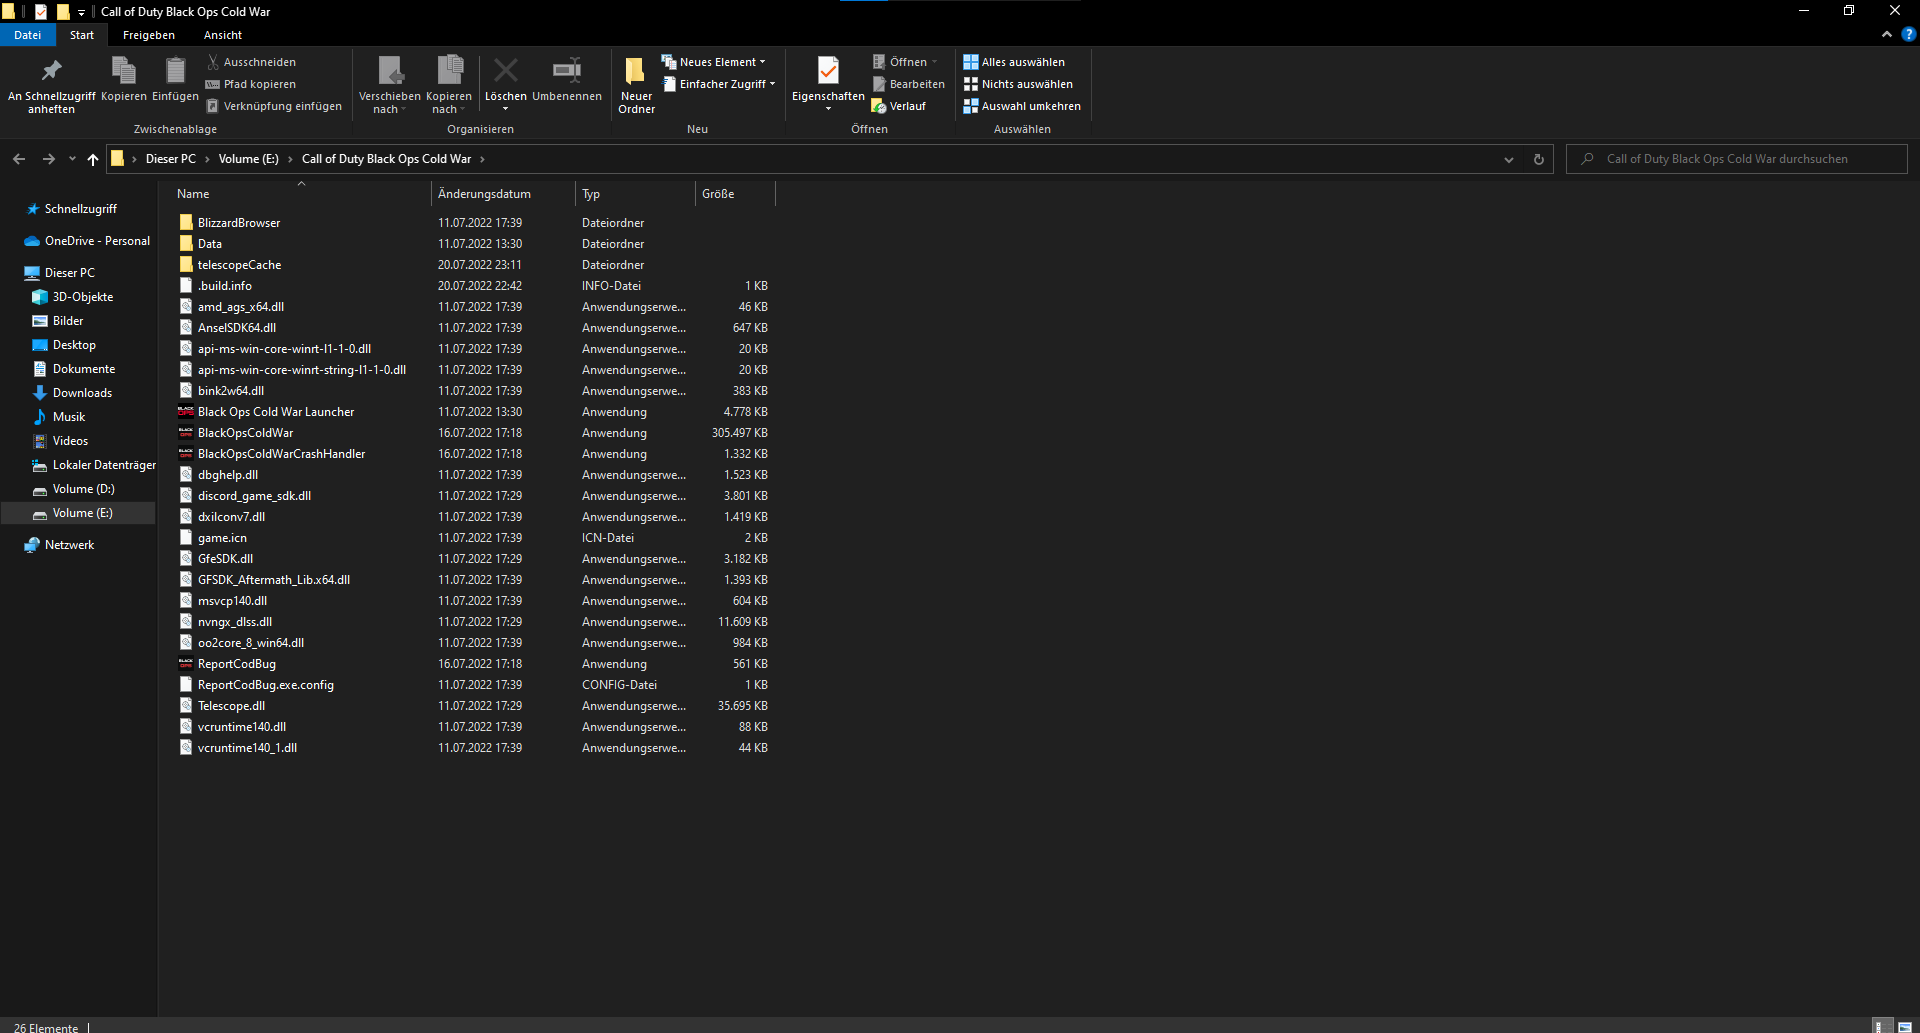The image size is (1920, 1033).
Task: Select Schnellzugriff in the navigation pane
Action: pos(80,209)
